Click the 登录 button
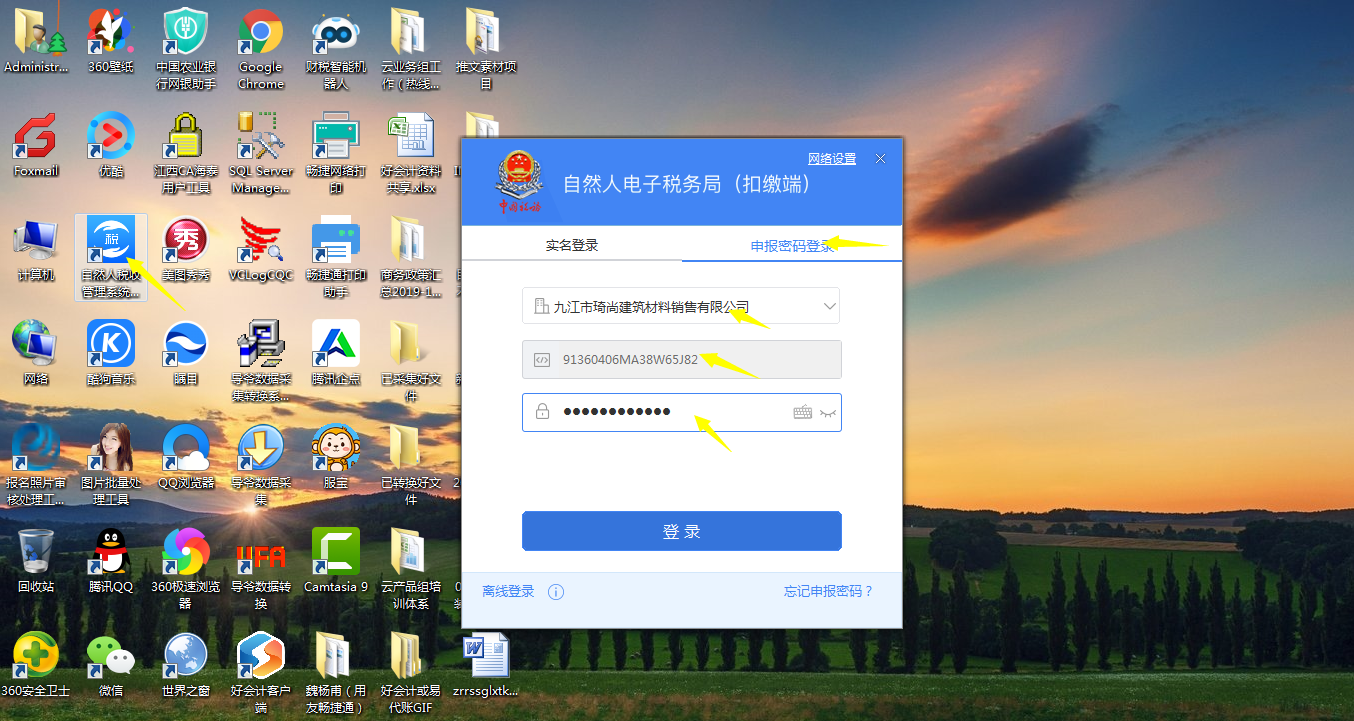The image size is (1354, 721). (x=681, y=531)
